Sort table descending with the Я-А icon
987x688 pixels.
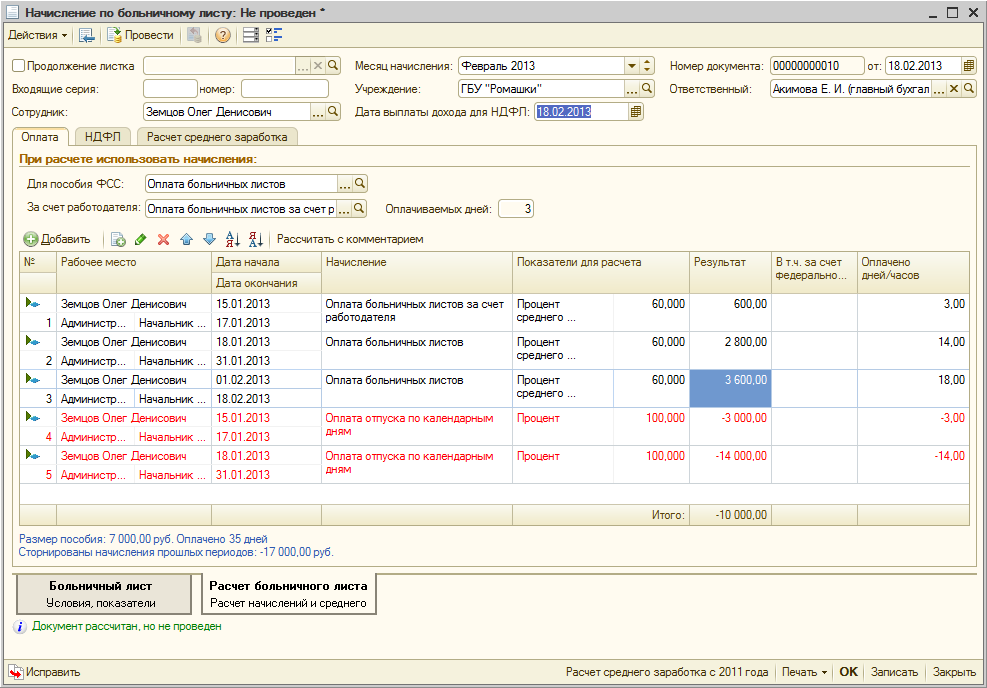pyautogui.click(x=255, y=240)
